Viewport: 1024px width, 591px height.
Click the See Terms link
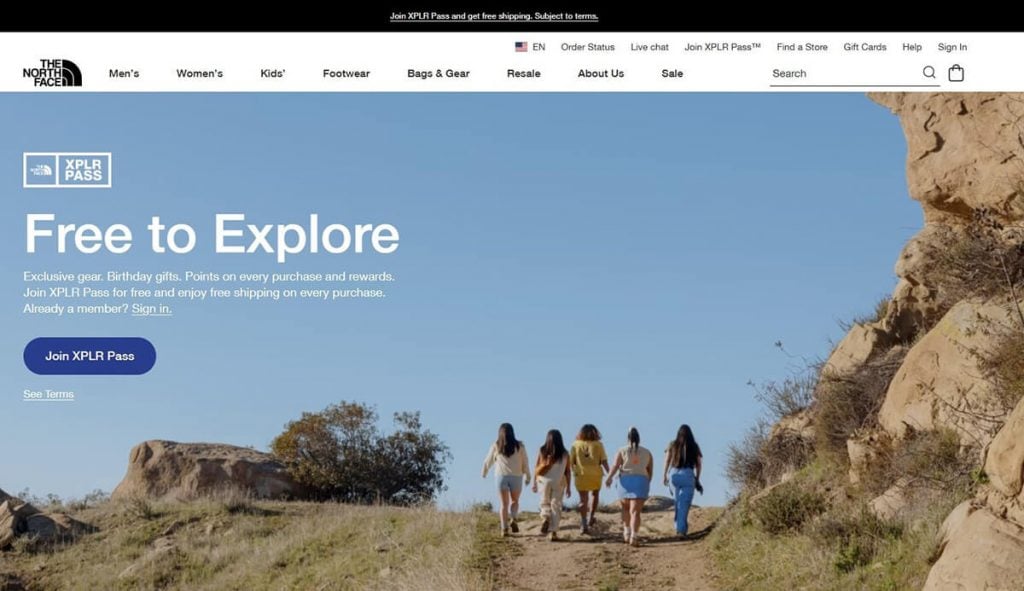point(48,394)
